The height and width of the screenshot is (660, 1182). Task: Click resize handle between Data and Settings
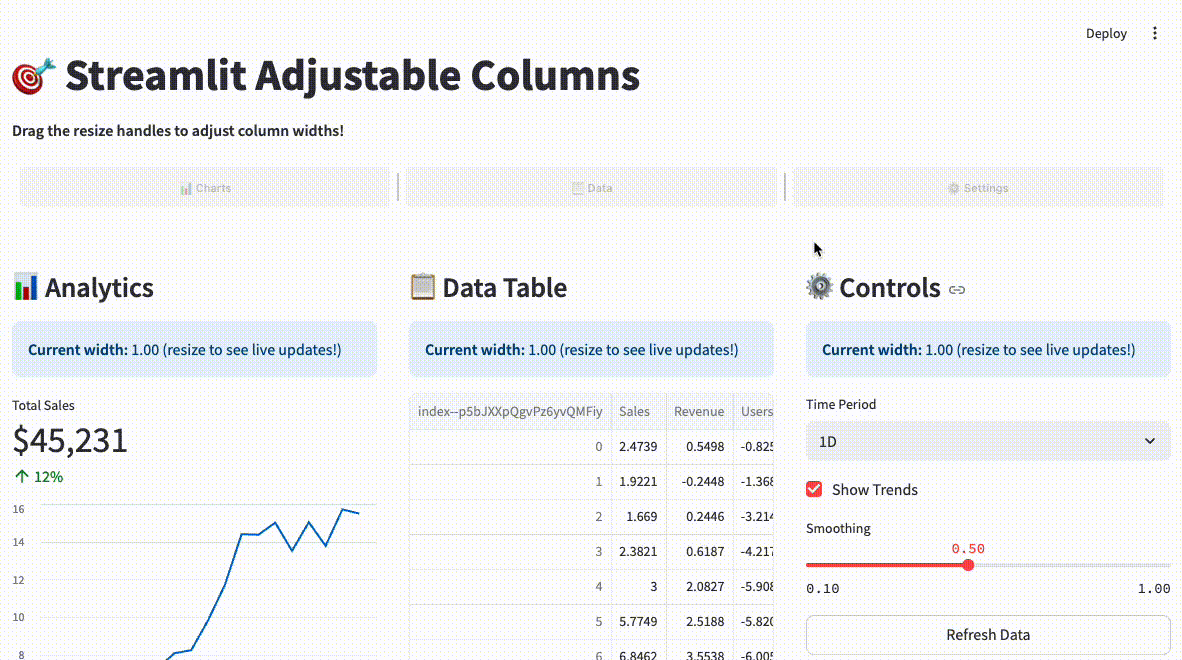click(x=785, y=187)
